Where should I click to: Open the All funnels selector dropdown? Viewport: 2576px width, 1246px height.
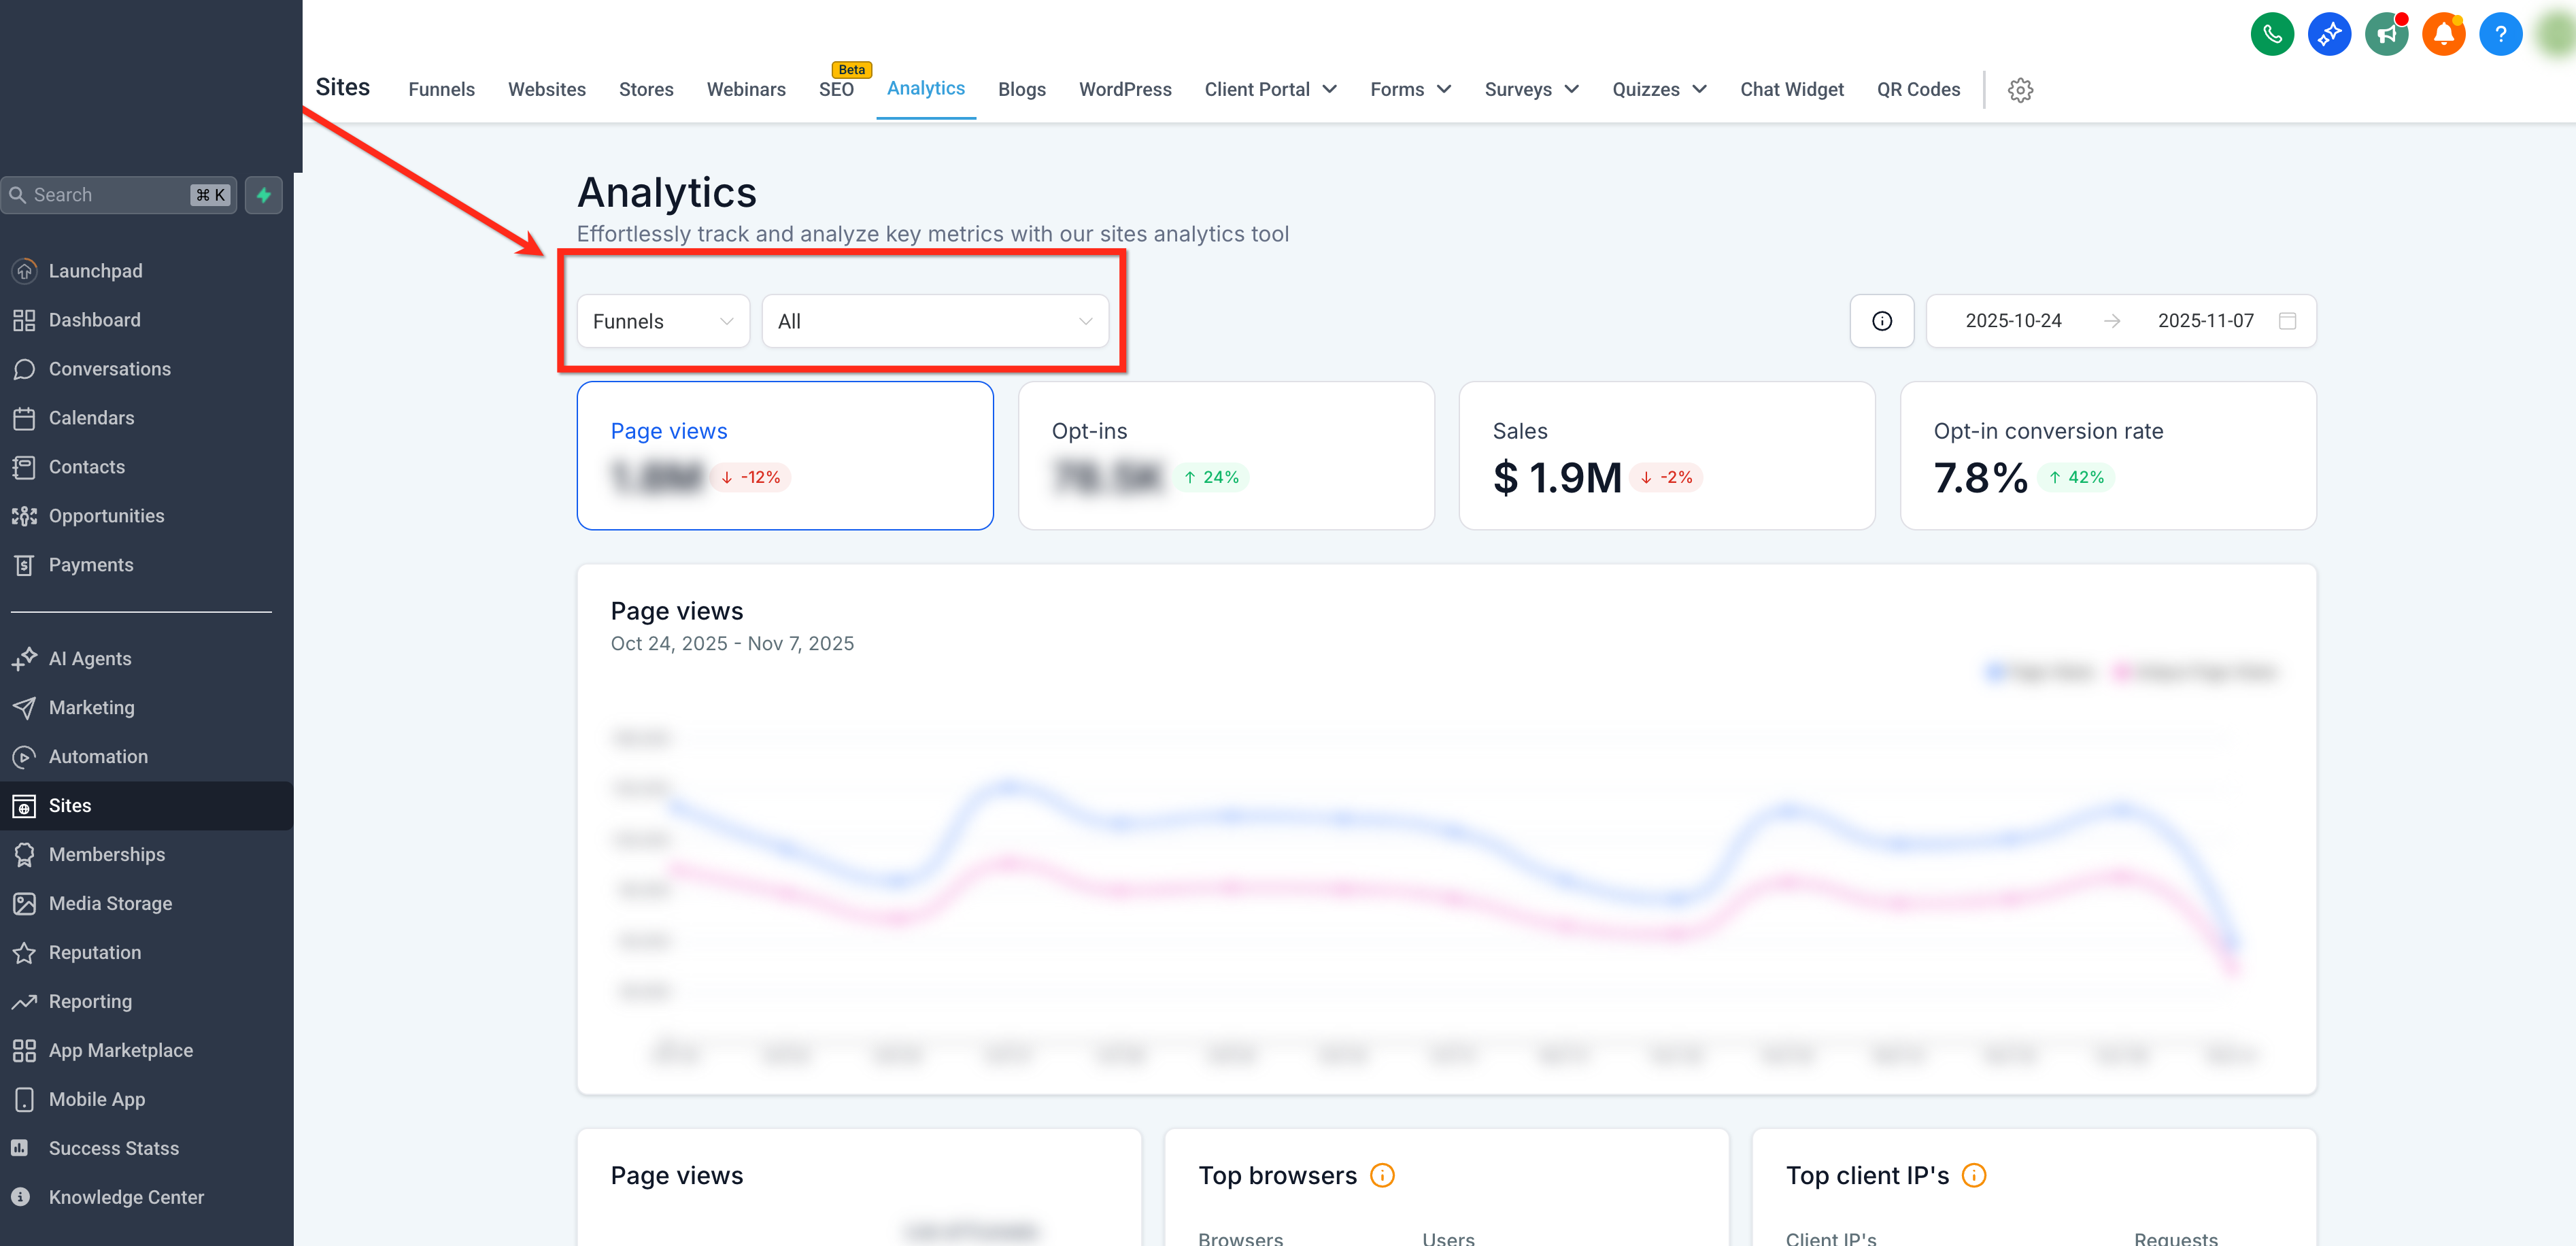coord(935,321)
